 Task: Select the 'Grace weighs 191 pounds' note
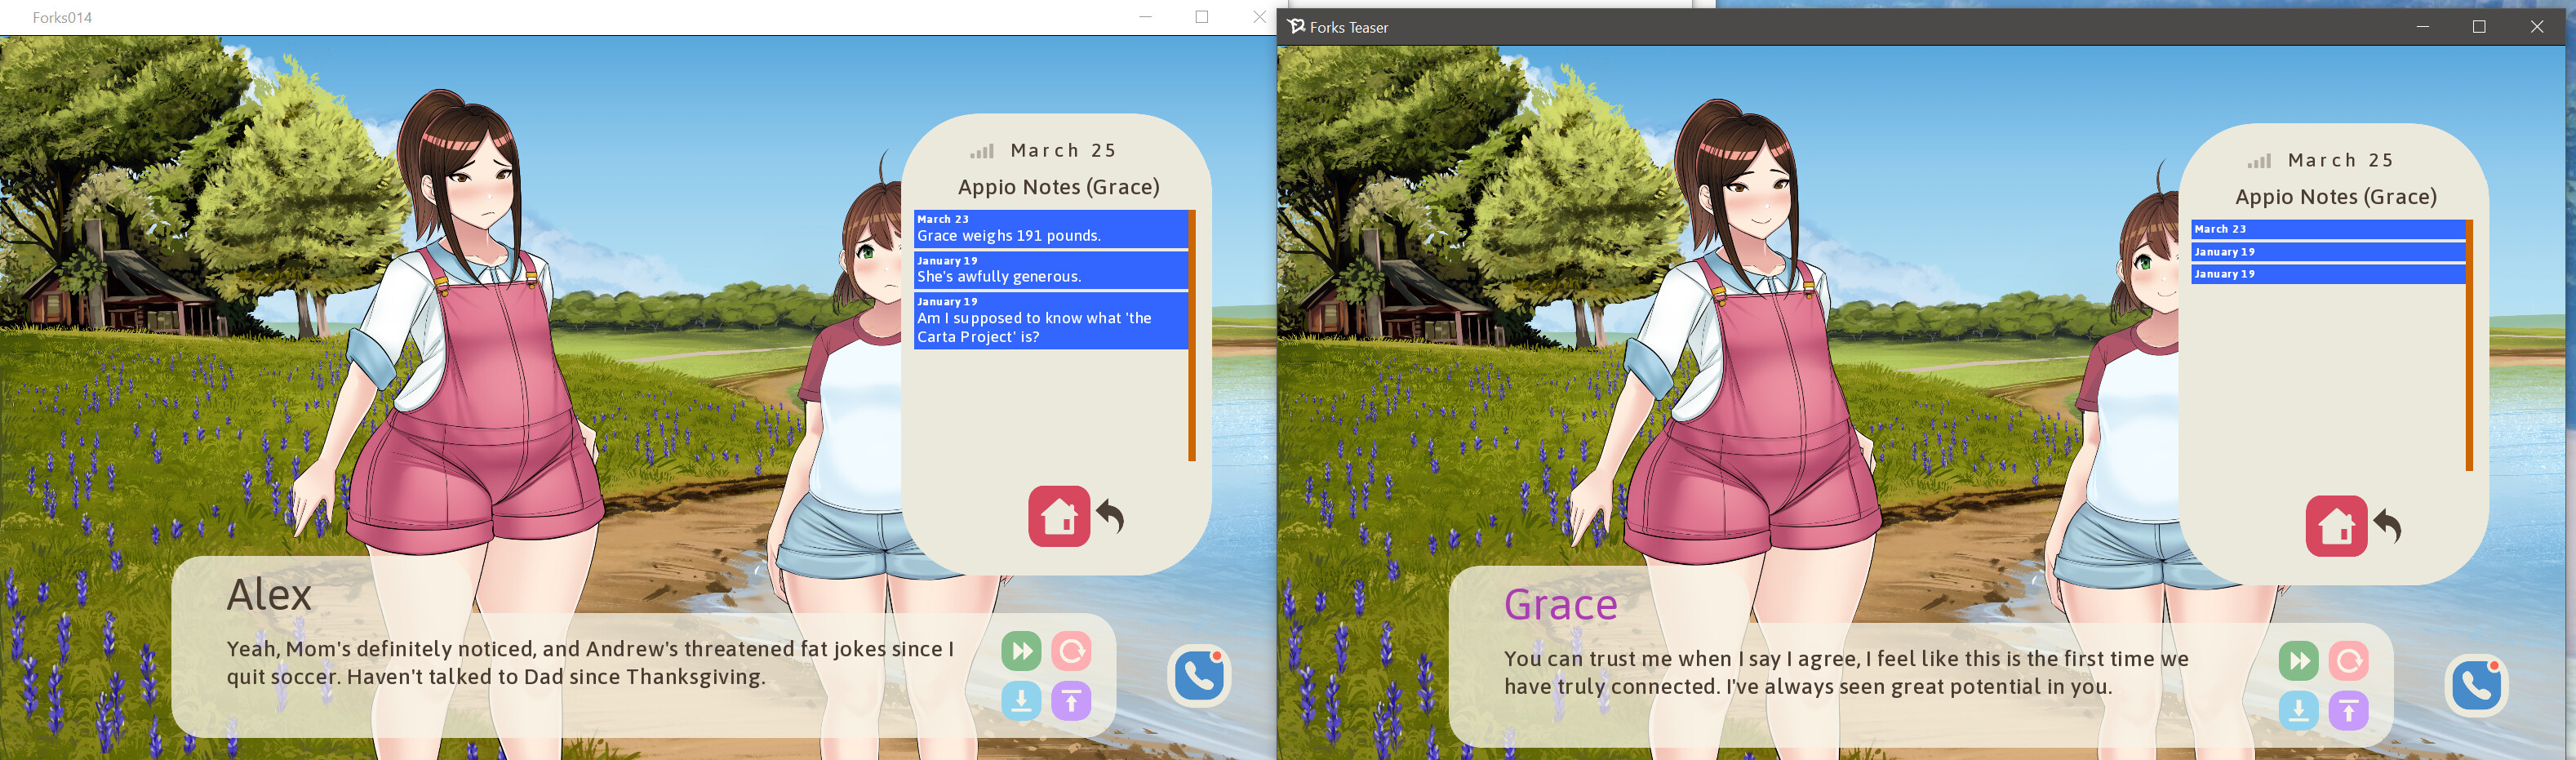click(1050, 229)
